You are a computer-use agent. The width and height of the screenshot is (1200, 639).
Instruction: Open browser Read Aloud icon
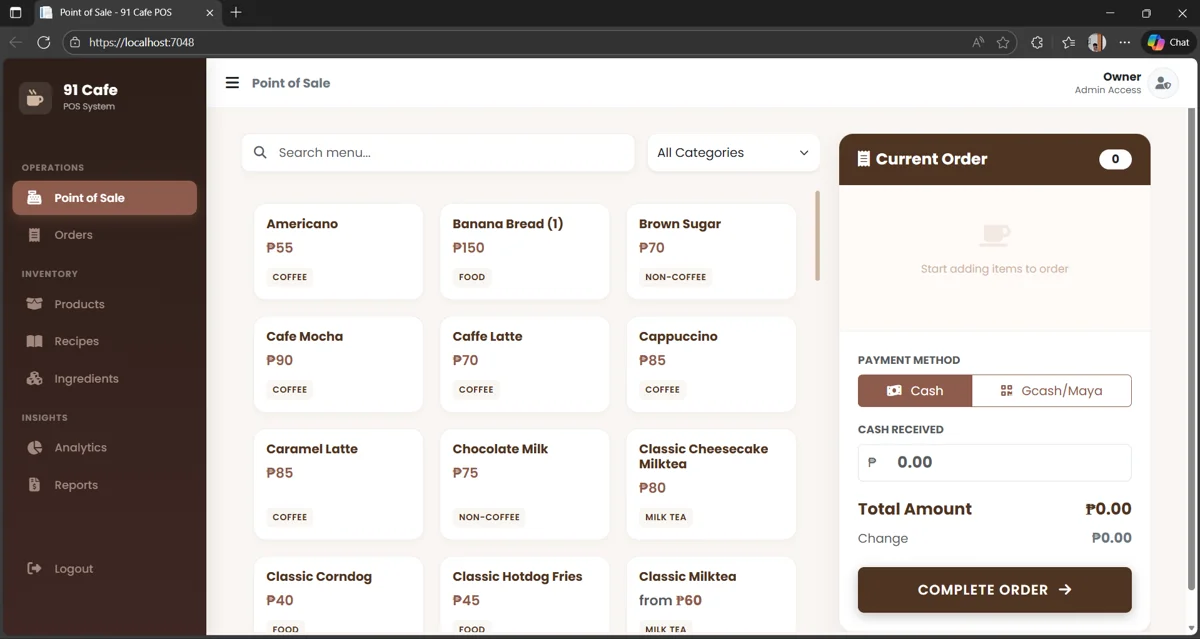978,42
